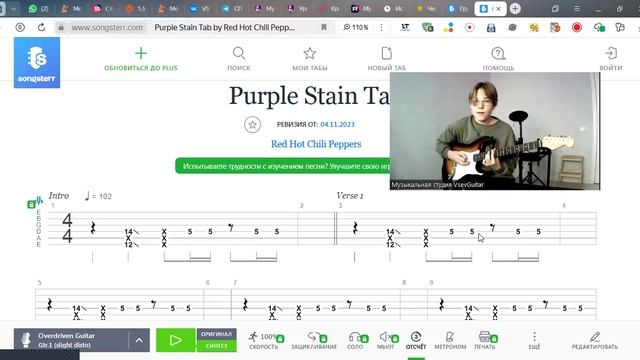640x360 pixels.
Task: Click the tempo marking 102
Action: point(99,196)
